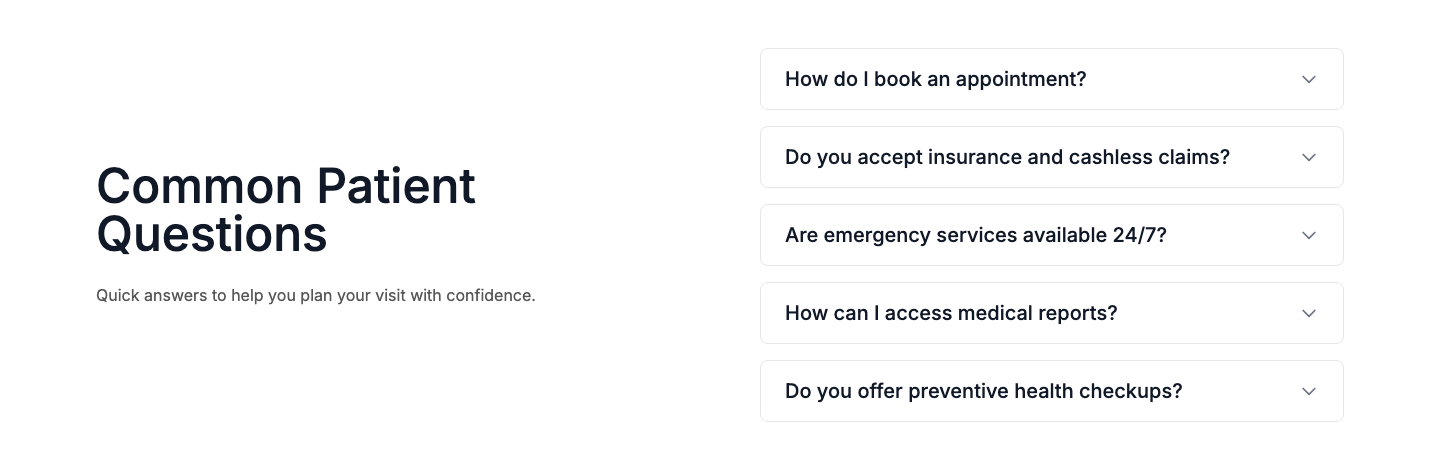Open "Do you offer preventive health checkups?"
This screenshot has width=1440, height=470.
pos(983,391)
